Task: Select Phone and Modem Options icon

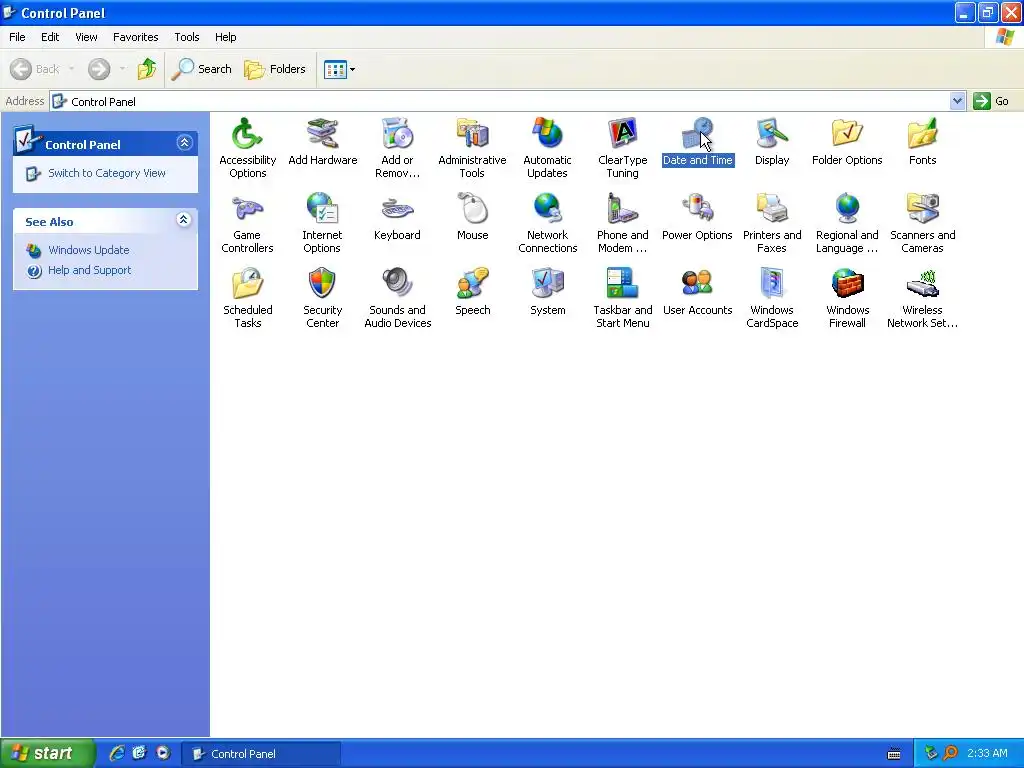Action: [622, 209]
